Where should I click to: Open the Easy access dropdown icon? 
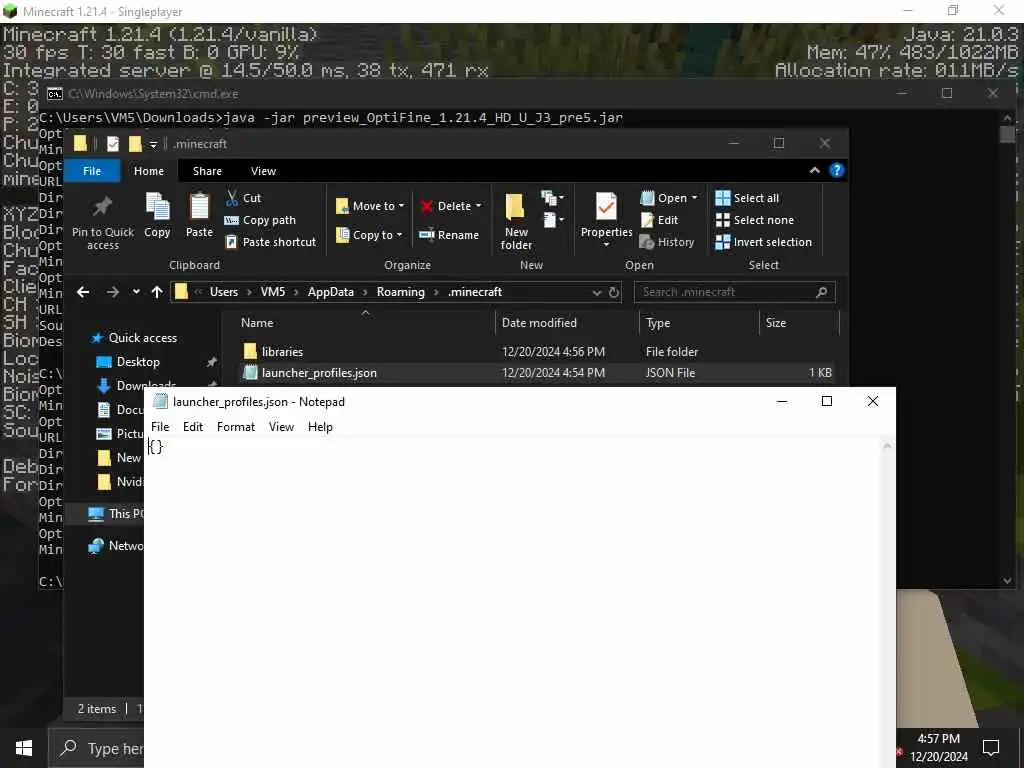(x=552, y=220)
